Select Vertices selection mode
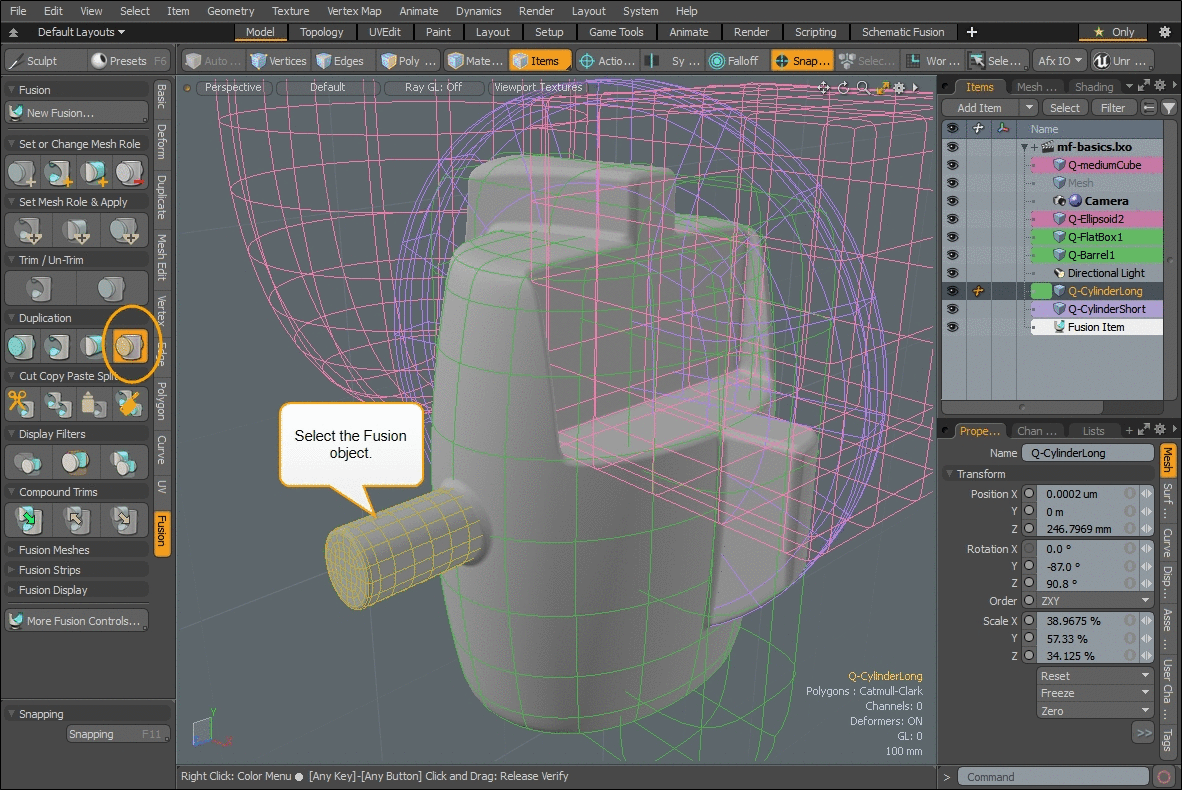Screen dimensions: 1182x790 click(x=278, y=61)
